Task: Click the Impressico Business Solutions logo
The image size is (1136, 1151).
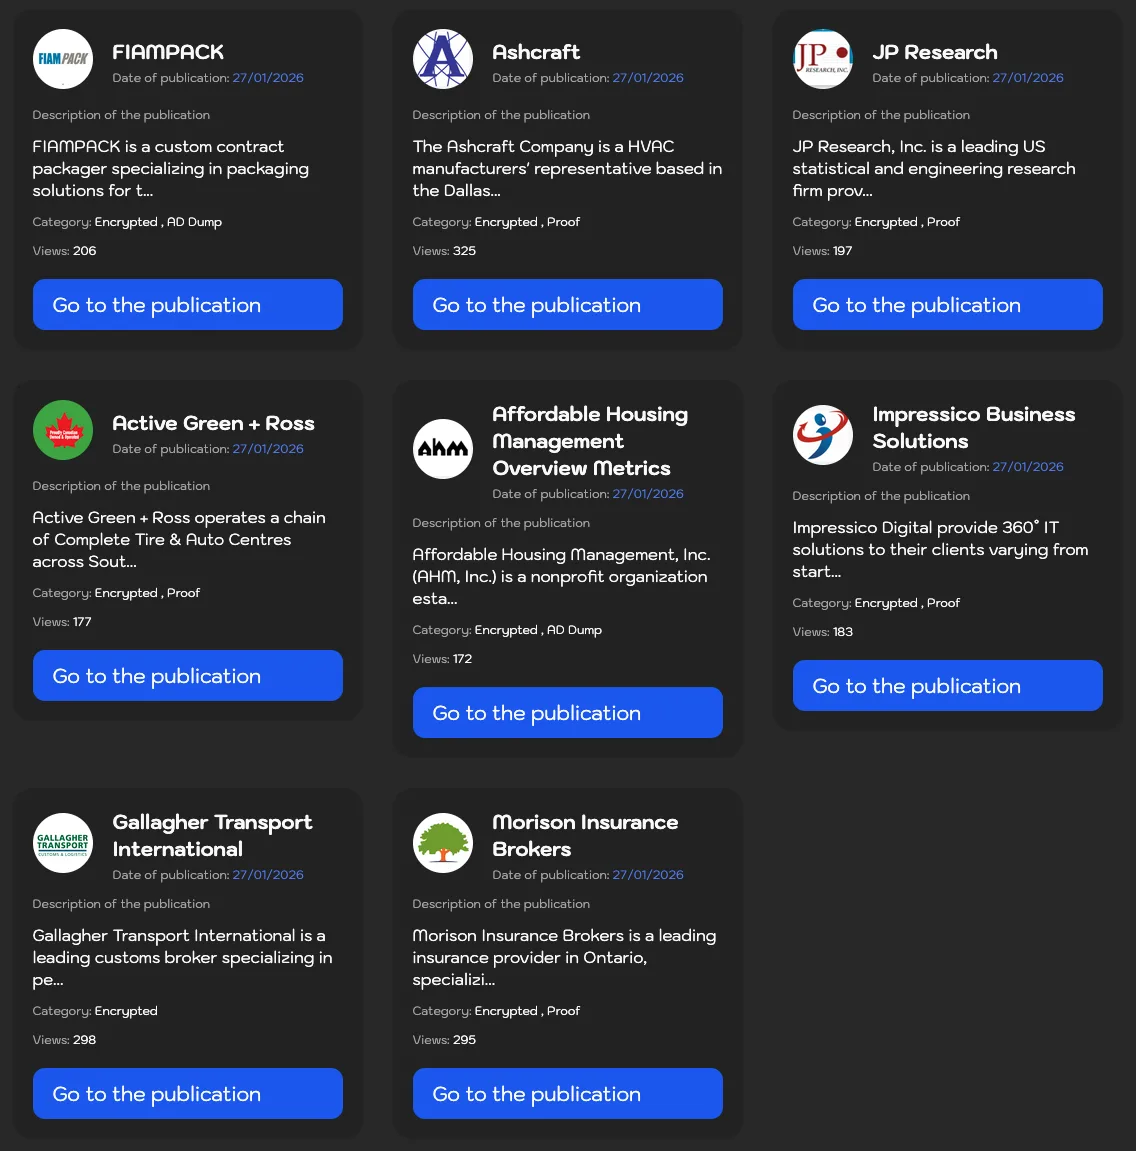Action: (x=823, y=435)
